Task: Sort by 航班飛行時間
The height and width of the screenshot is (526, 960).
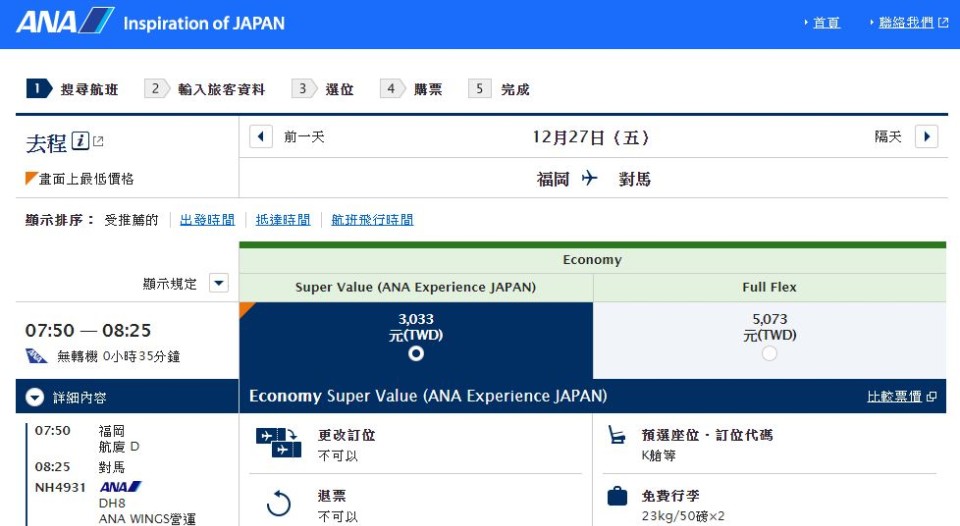Action: click(372, 220)
